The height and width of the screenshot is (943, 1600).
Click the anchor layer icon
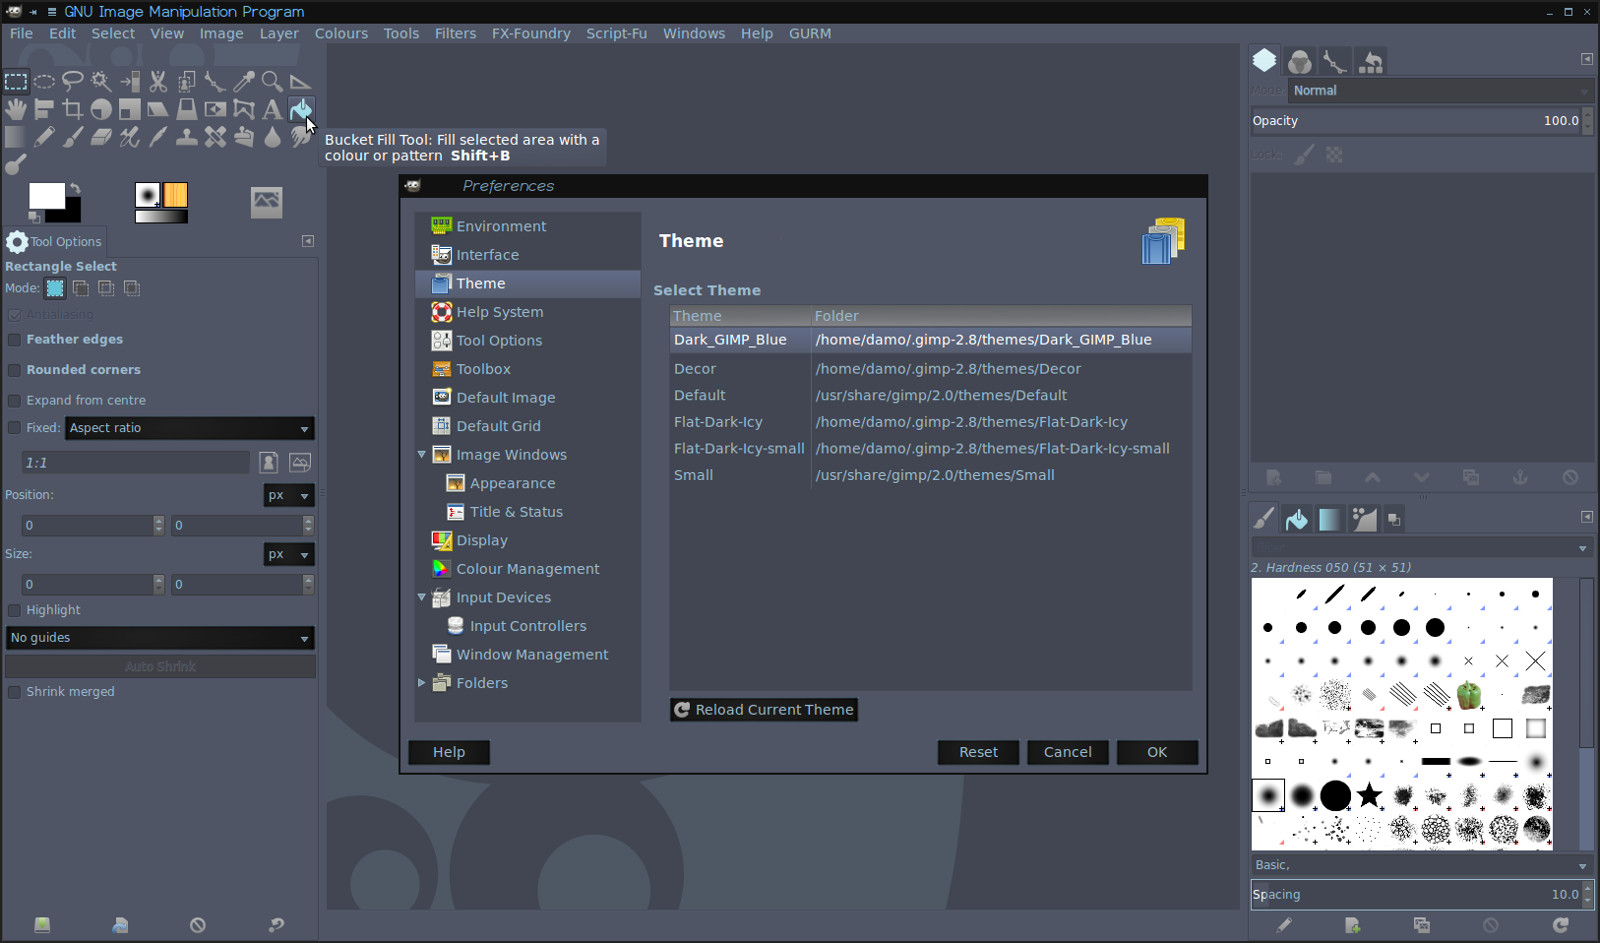pyautogui.click(x=1521, y=478)
